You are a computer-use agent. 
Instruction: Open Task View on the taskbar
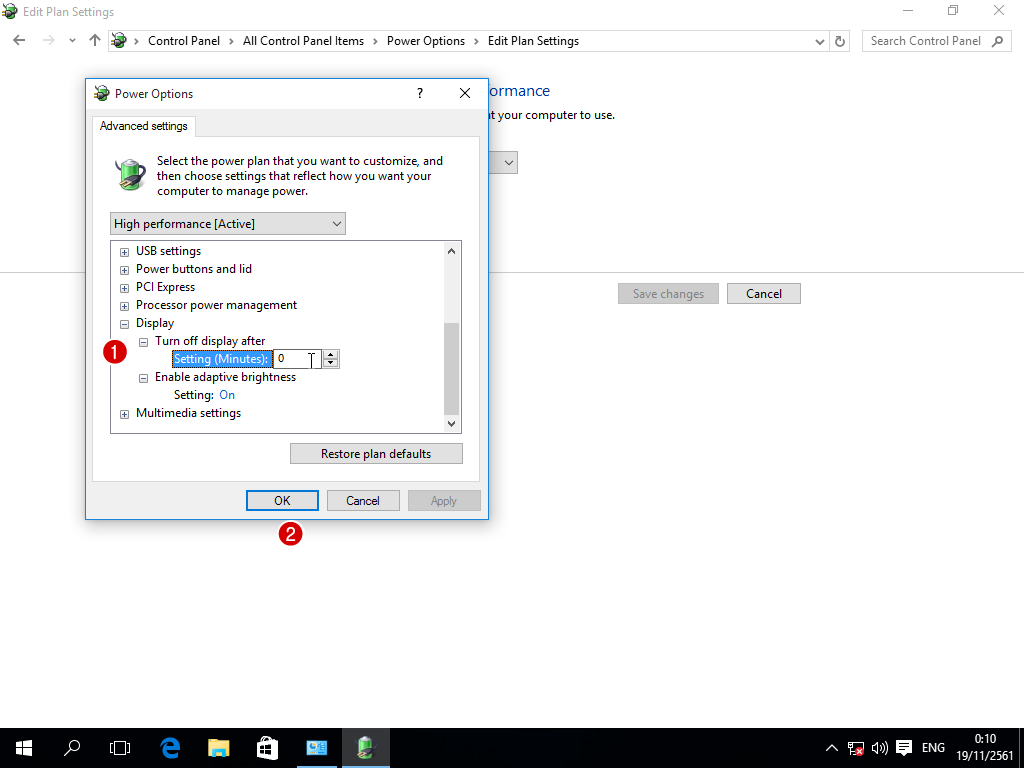point(120,747)
